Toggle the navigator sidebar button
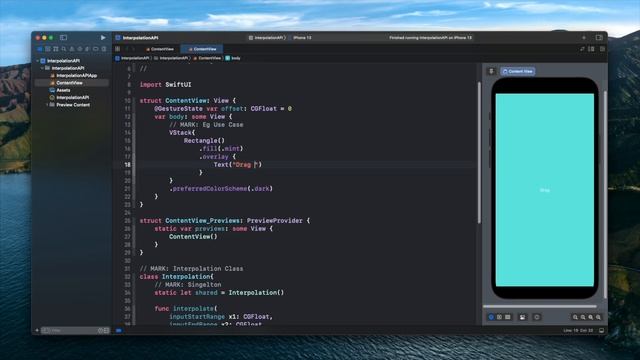 63,38
